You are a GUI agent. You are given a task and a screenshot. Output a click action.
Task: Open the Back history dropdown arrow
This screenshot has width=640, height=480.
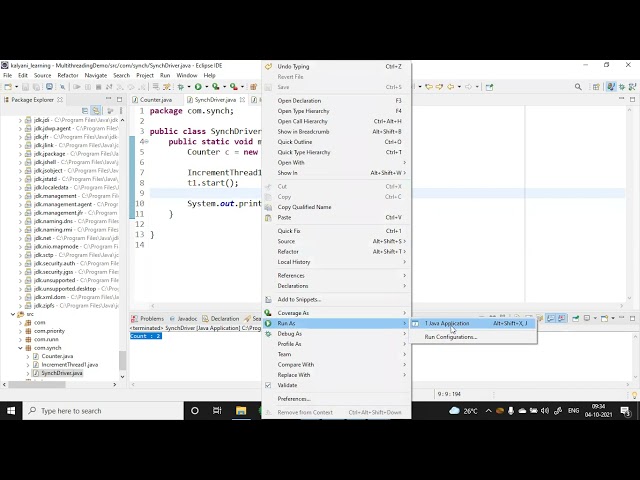coord(459,87)
